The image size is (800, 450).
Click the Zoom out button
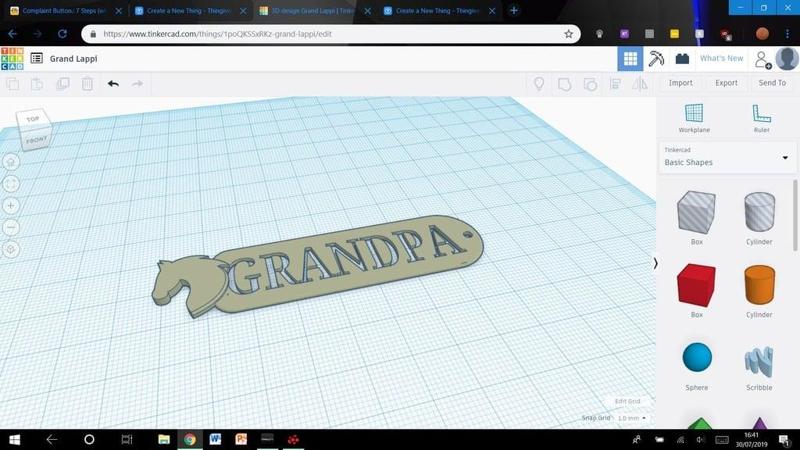pyautogui.click(x=11, y=228)
